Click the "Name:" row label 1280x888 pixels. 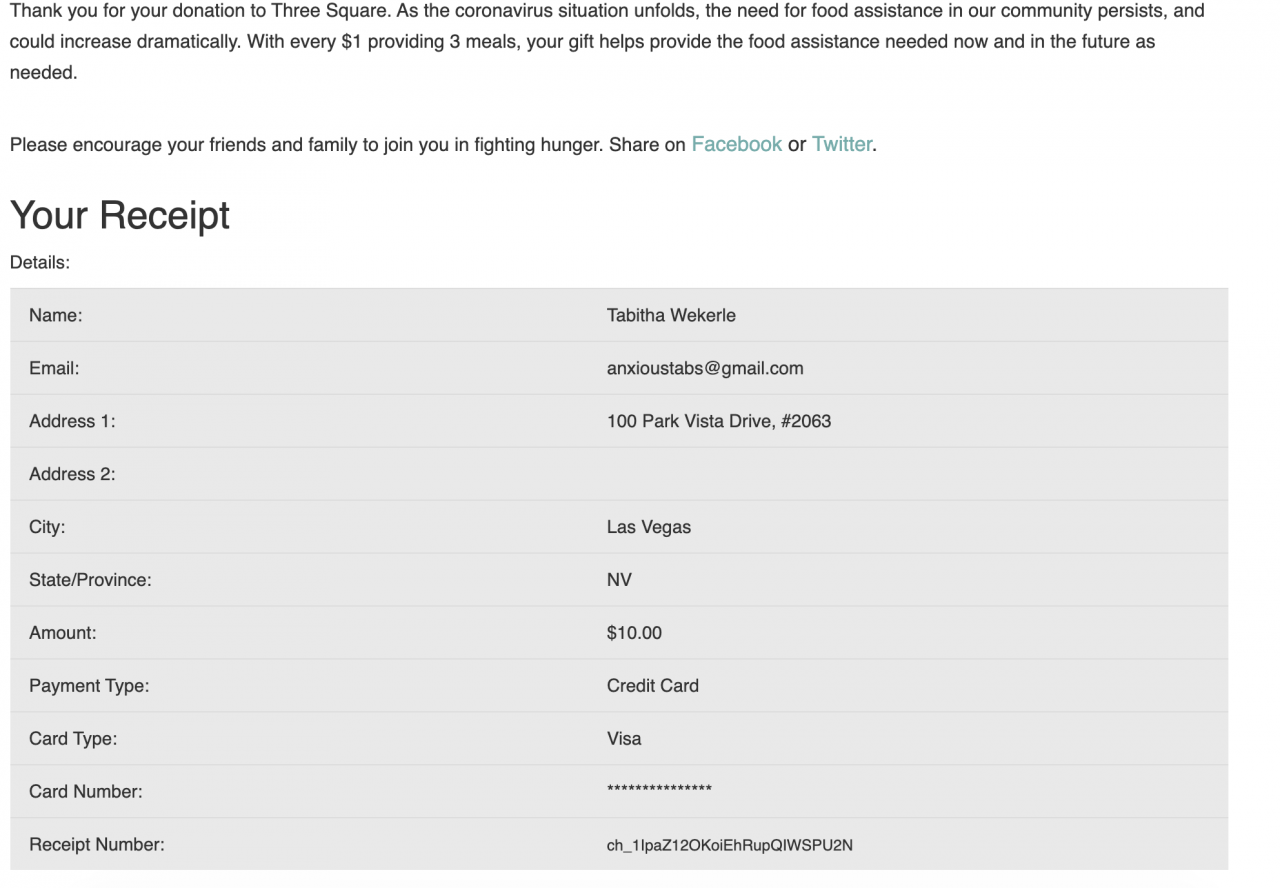[56, 315]
